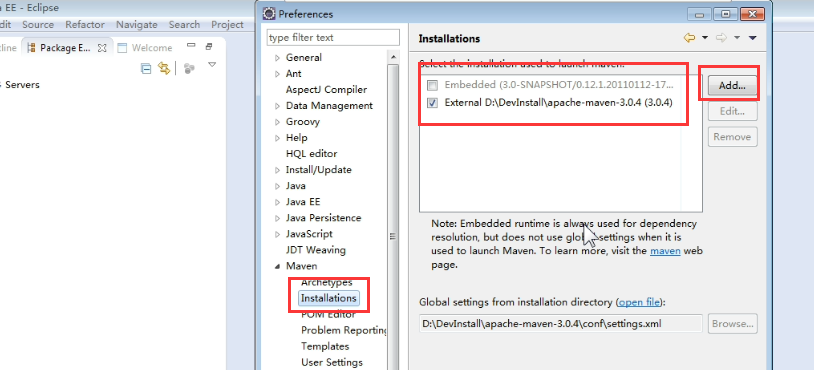
Task: Select Maven User Settings page
Action: tap(332, 363)
